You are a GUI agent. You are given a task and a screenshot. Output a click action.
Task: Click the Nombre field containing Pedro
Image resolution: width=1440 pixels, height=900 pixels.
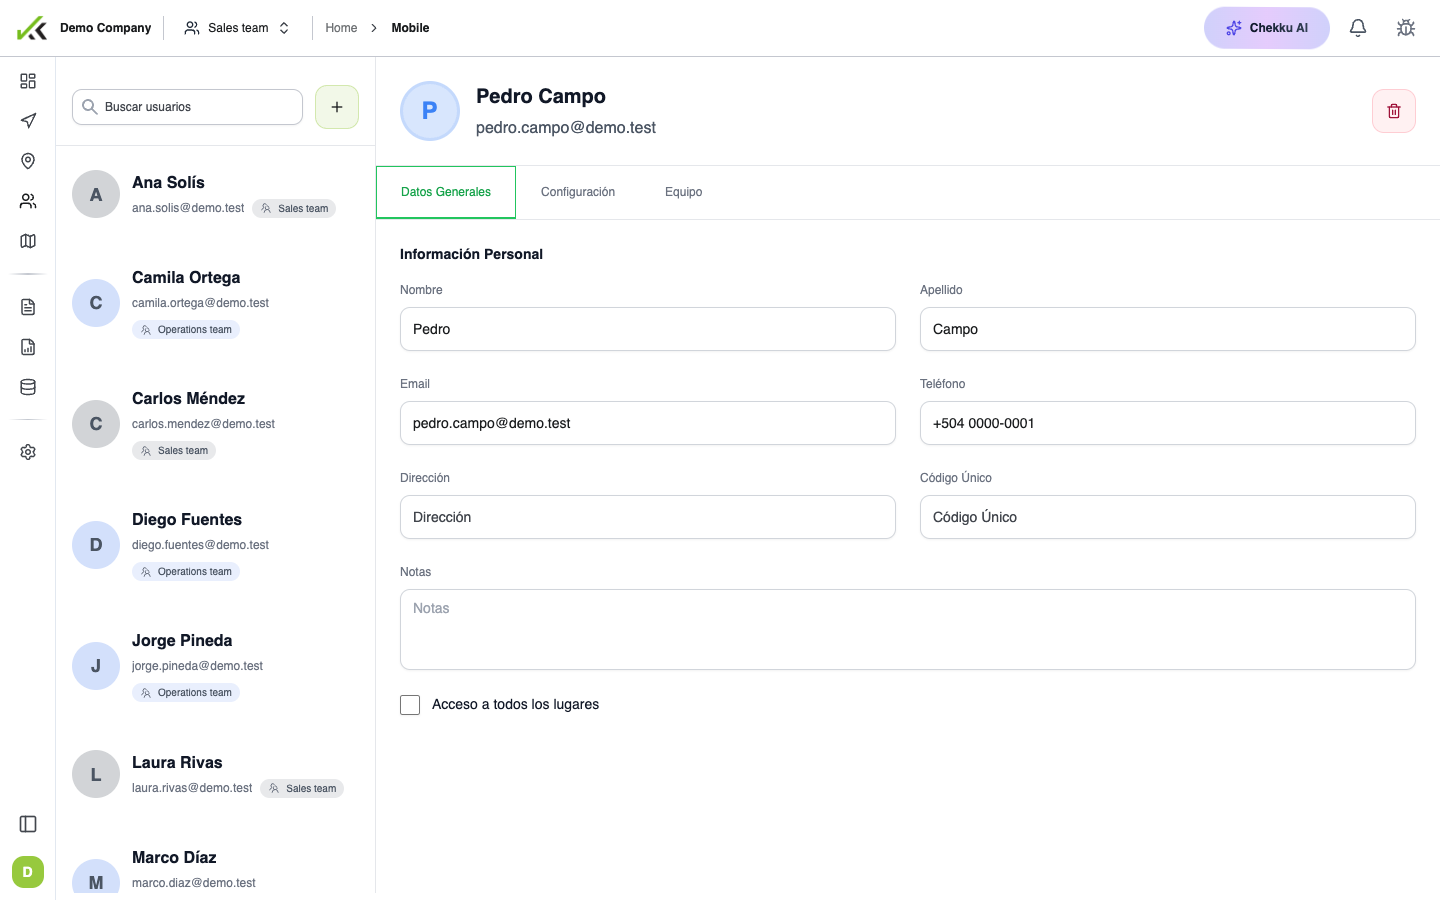click(x=648, y=329)
